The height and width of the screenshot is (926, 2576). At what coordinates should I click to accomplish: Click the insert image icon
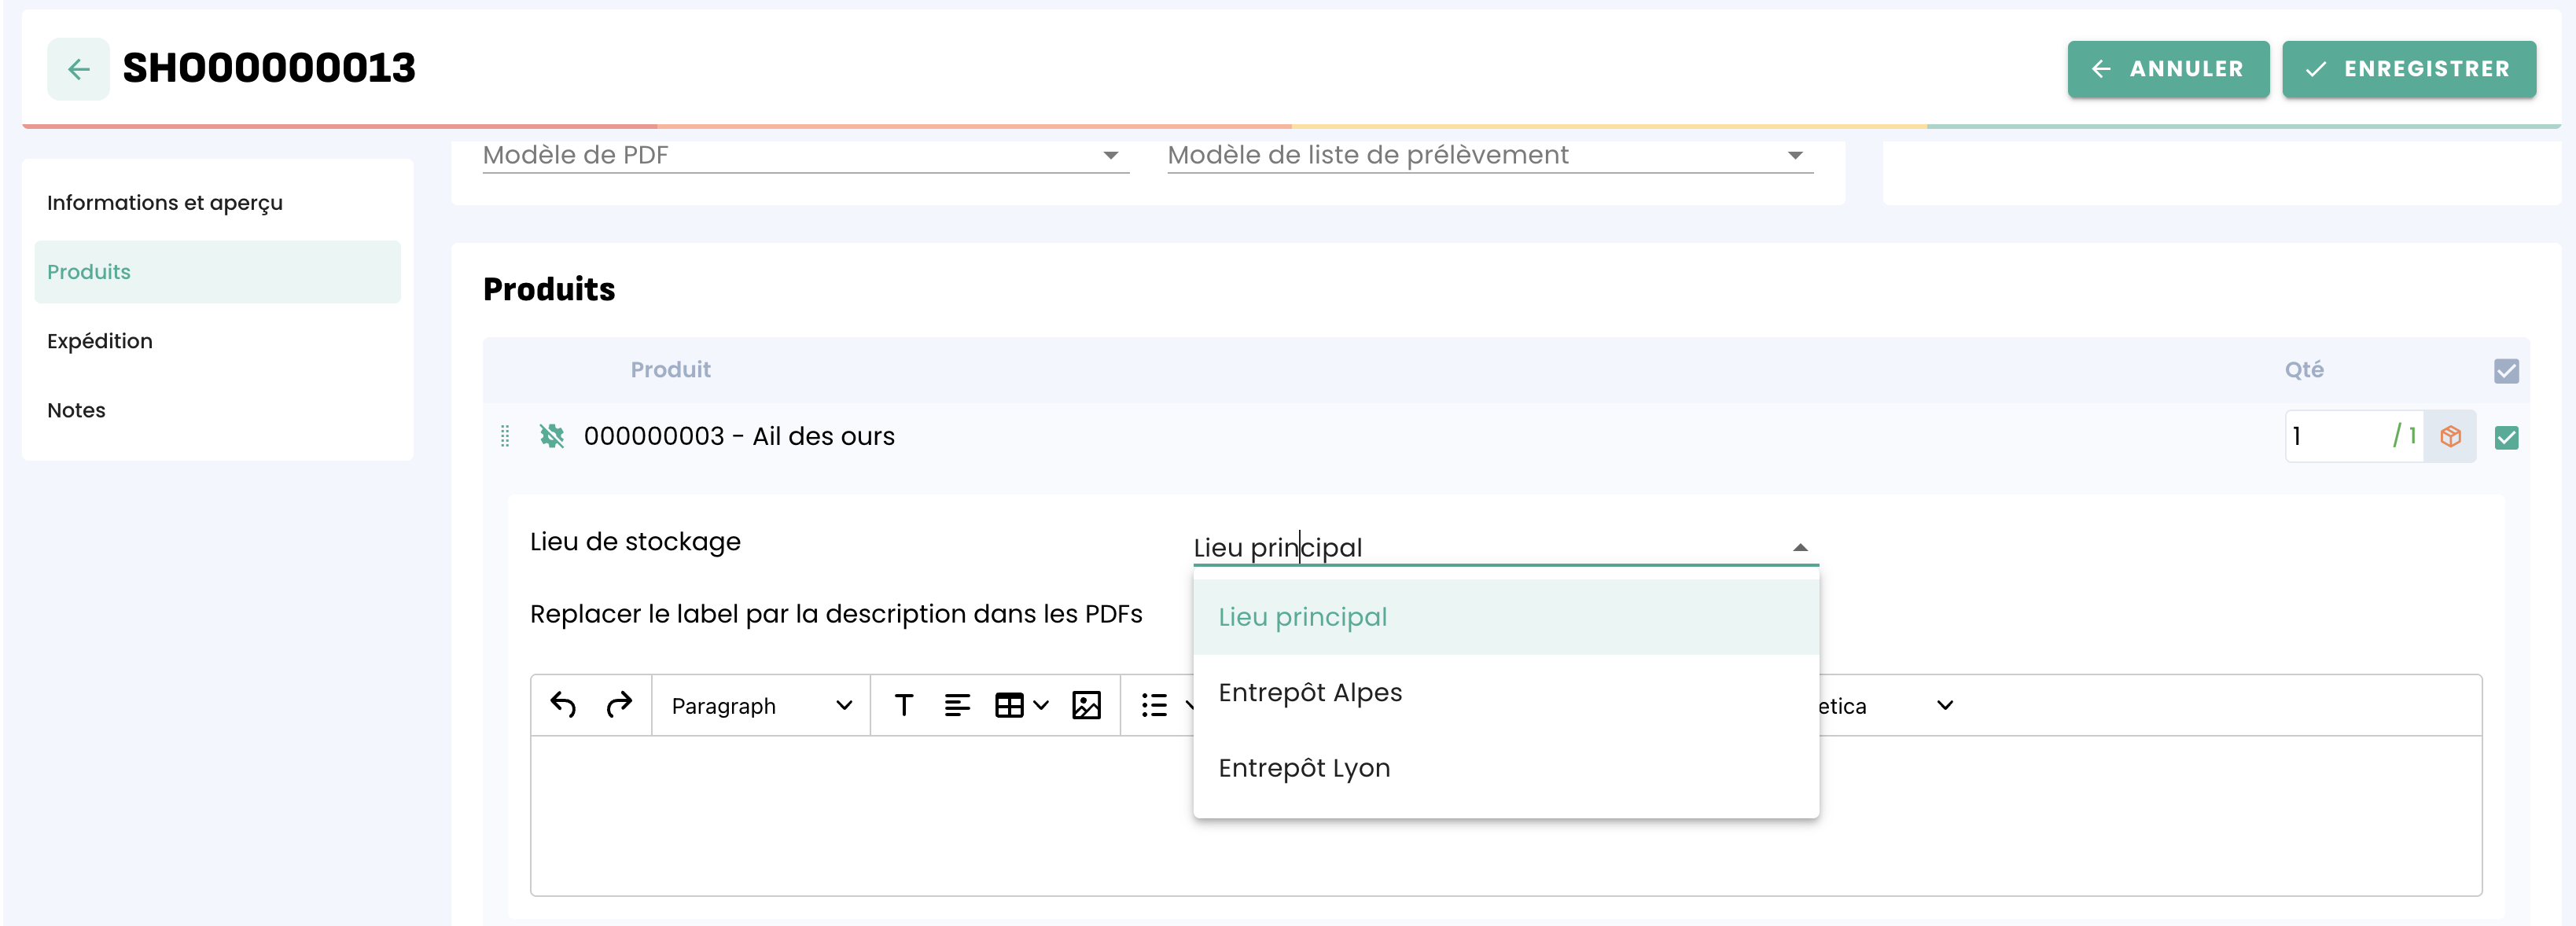[x=1086, y=705]
